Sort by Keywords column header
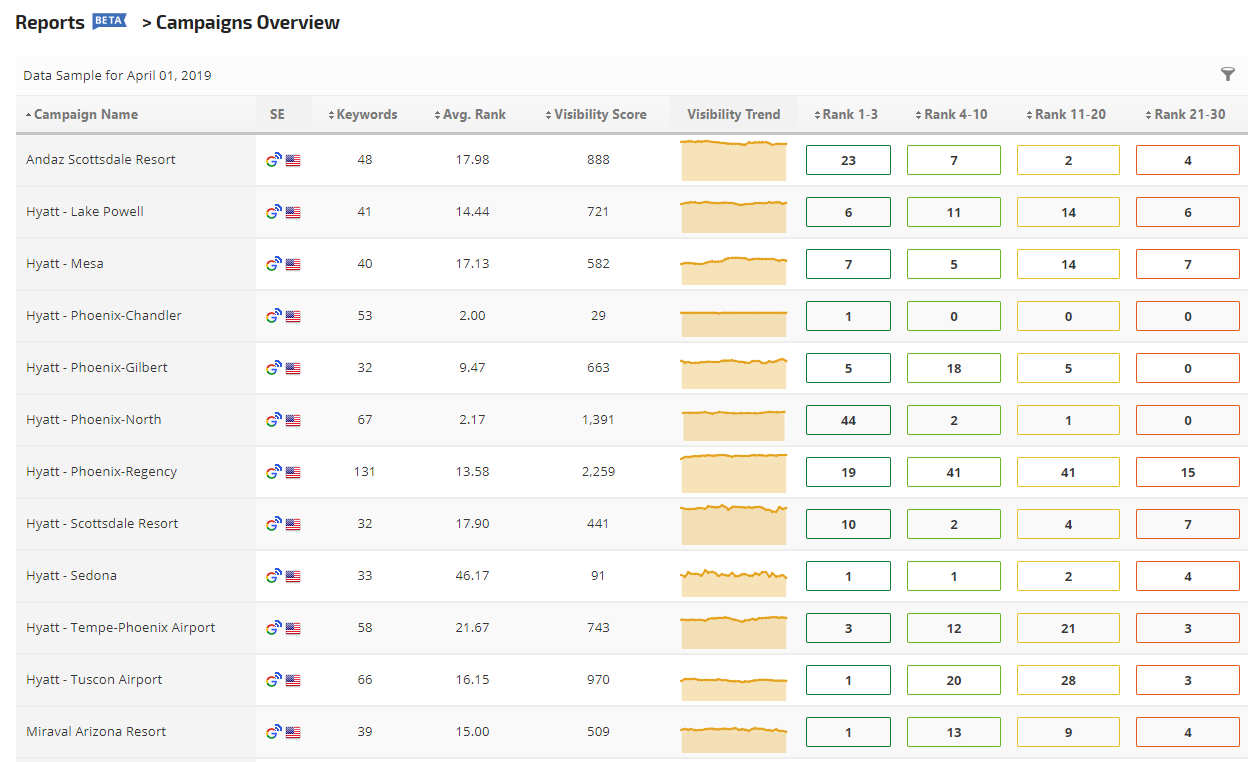 tap(366, 114)
